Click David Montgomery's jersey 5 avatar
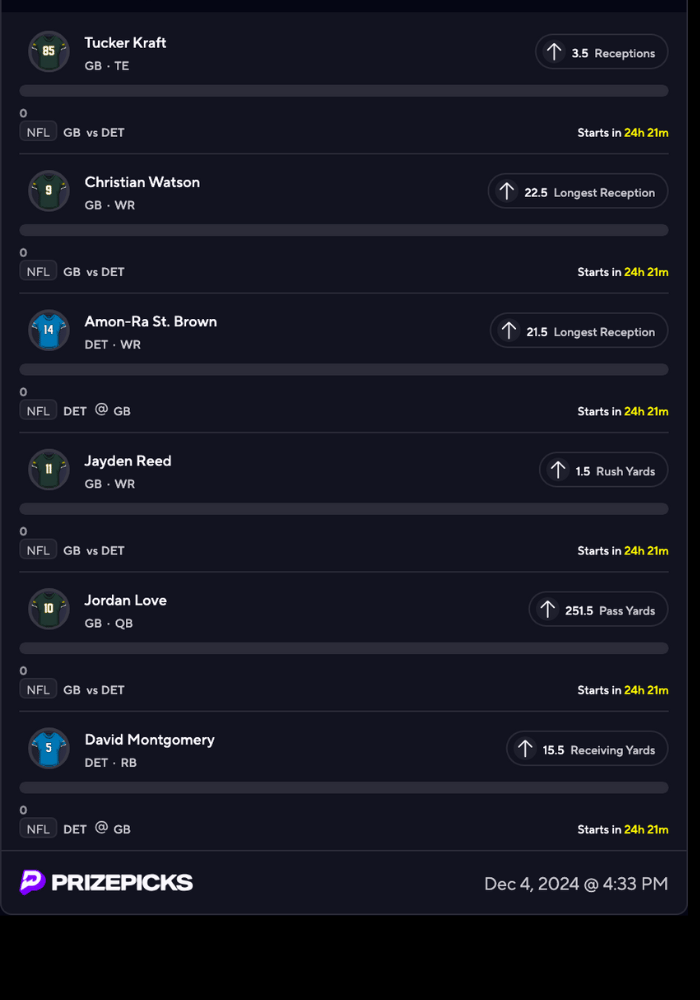 (x=49, y=748)
